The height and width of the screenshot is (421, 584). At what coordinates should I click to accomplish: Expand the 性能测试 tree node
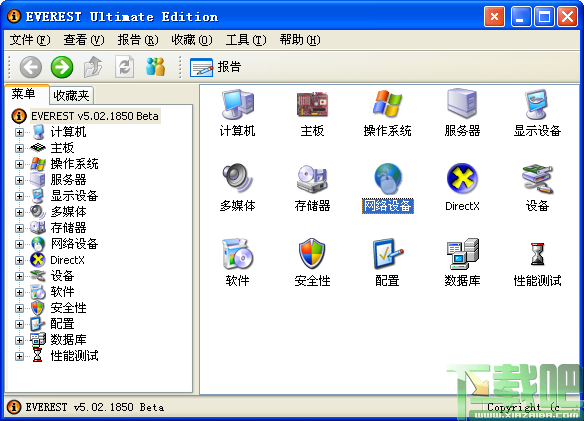tap(19, 357)
